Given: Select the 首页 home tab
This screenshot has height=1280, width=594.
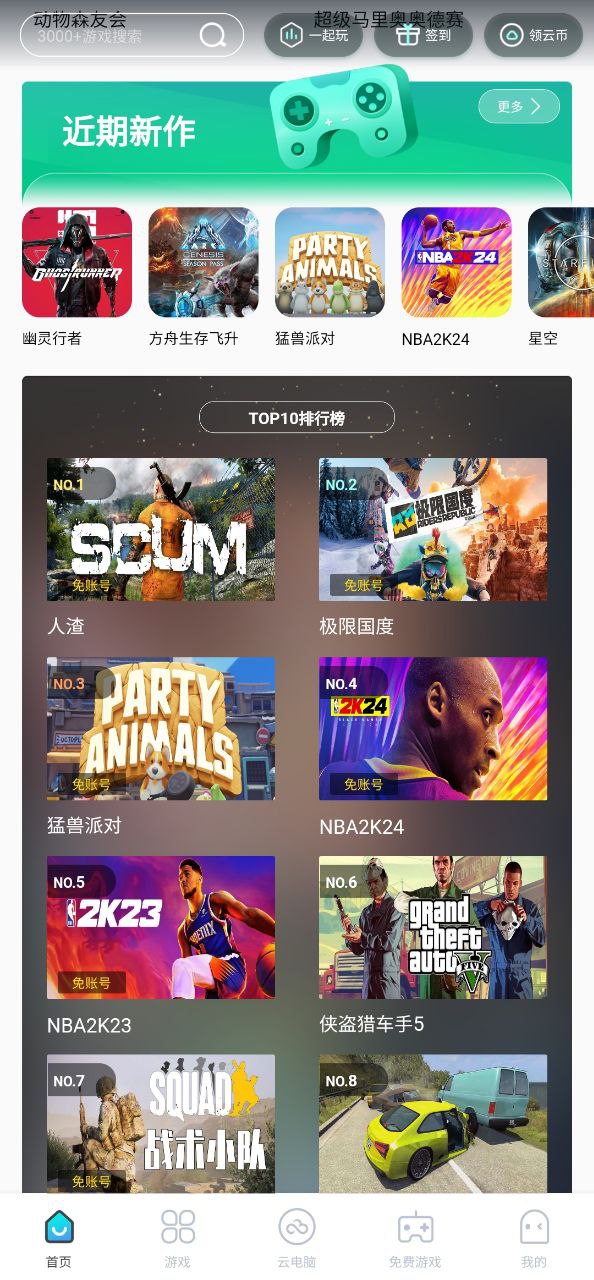Looking at the screenshot, I should point(59,1238).
